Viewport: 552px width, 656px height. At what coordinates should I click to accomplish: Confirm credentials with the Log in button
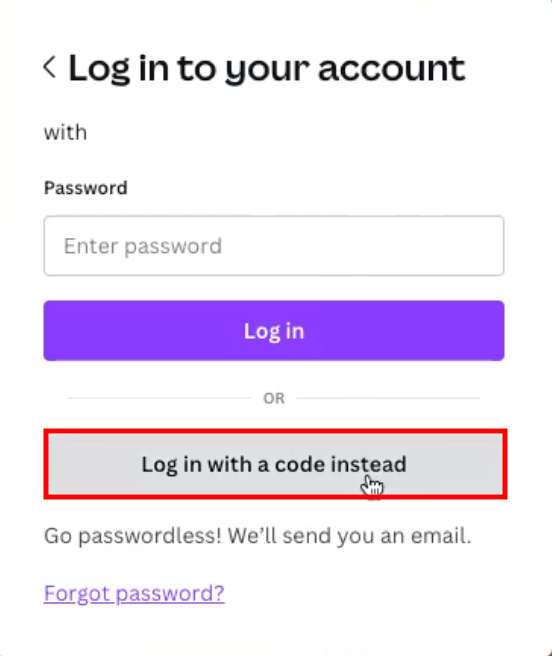pos(274,331)
